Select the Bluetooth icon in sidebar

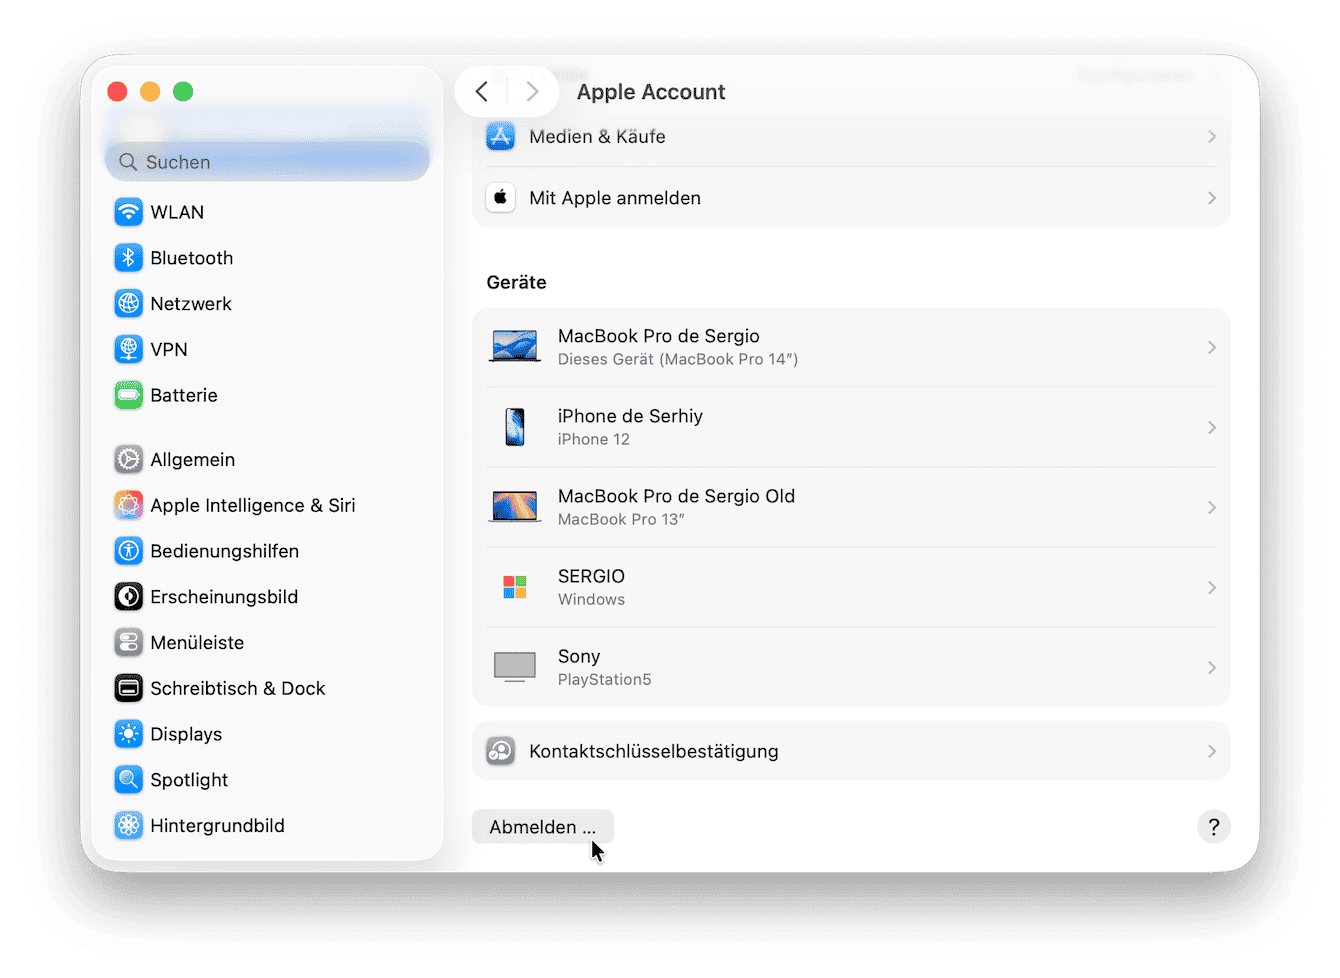coord(128,258)
